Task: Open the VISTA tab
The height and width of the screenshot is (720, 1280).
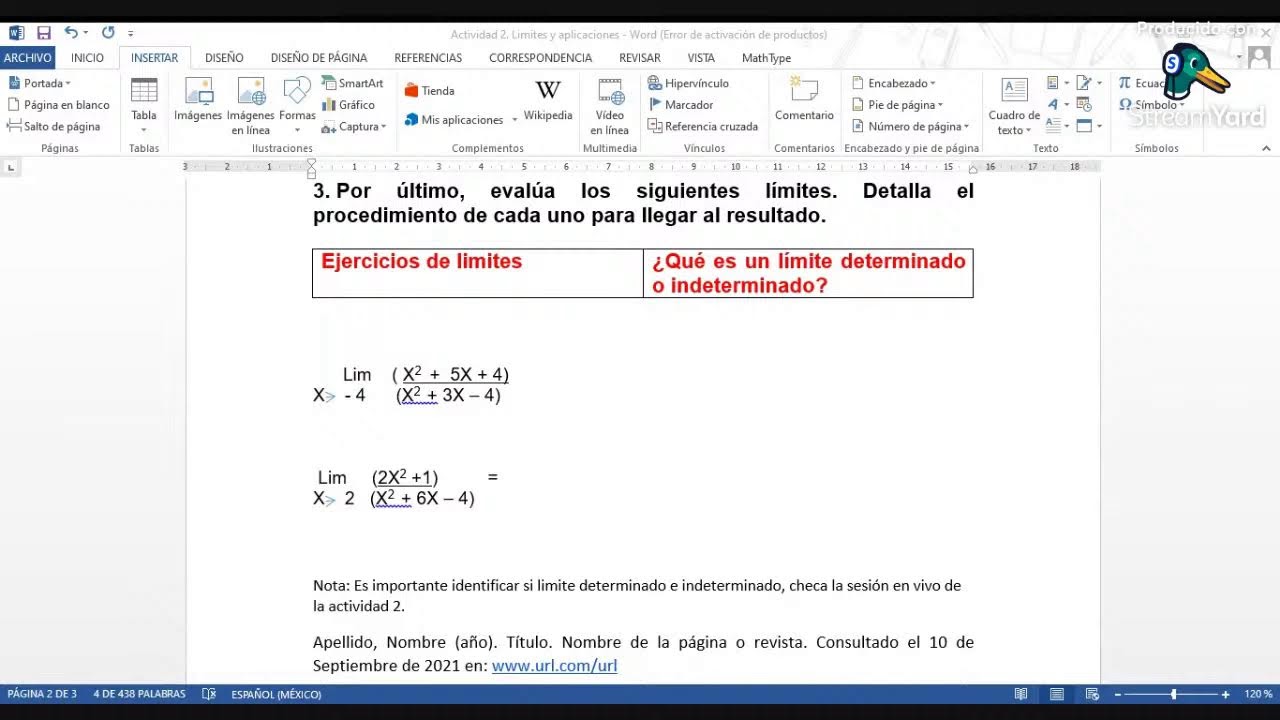Action: click(701, 58)
